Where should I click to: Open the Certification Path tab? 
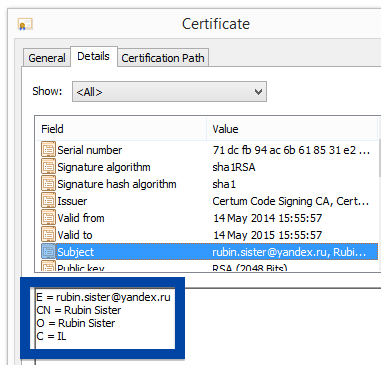click(163, 58)
